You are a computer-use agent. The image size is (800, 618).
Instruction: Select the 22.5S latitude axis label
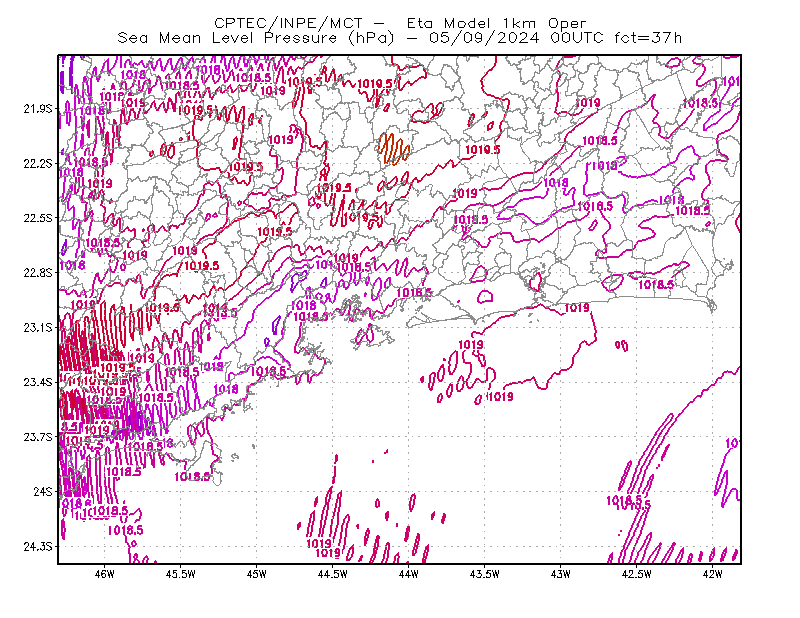(38, 218)
